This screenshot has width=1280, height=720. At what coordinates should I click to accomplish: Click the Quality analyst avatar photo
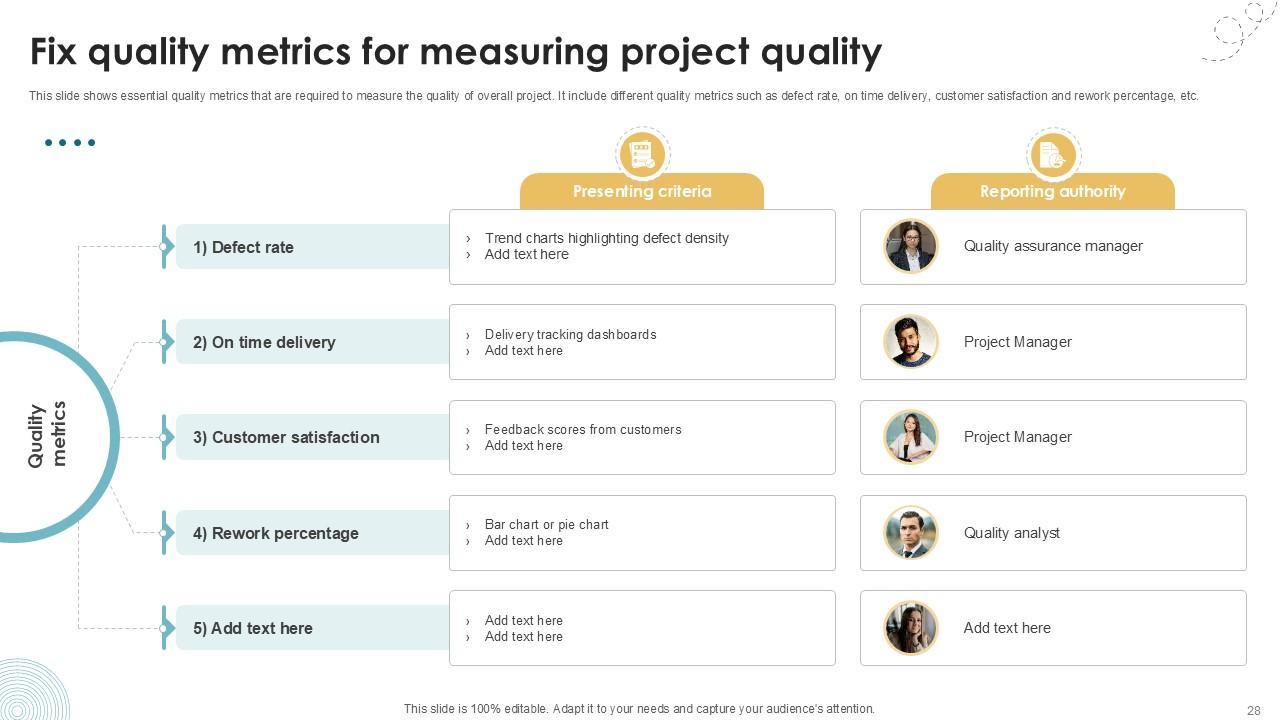[910, 533]
